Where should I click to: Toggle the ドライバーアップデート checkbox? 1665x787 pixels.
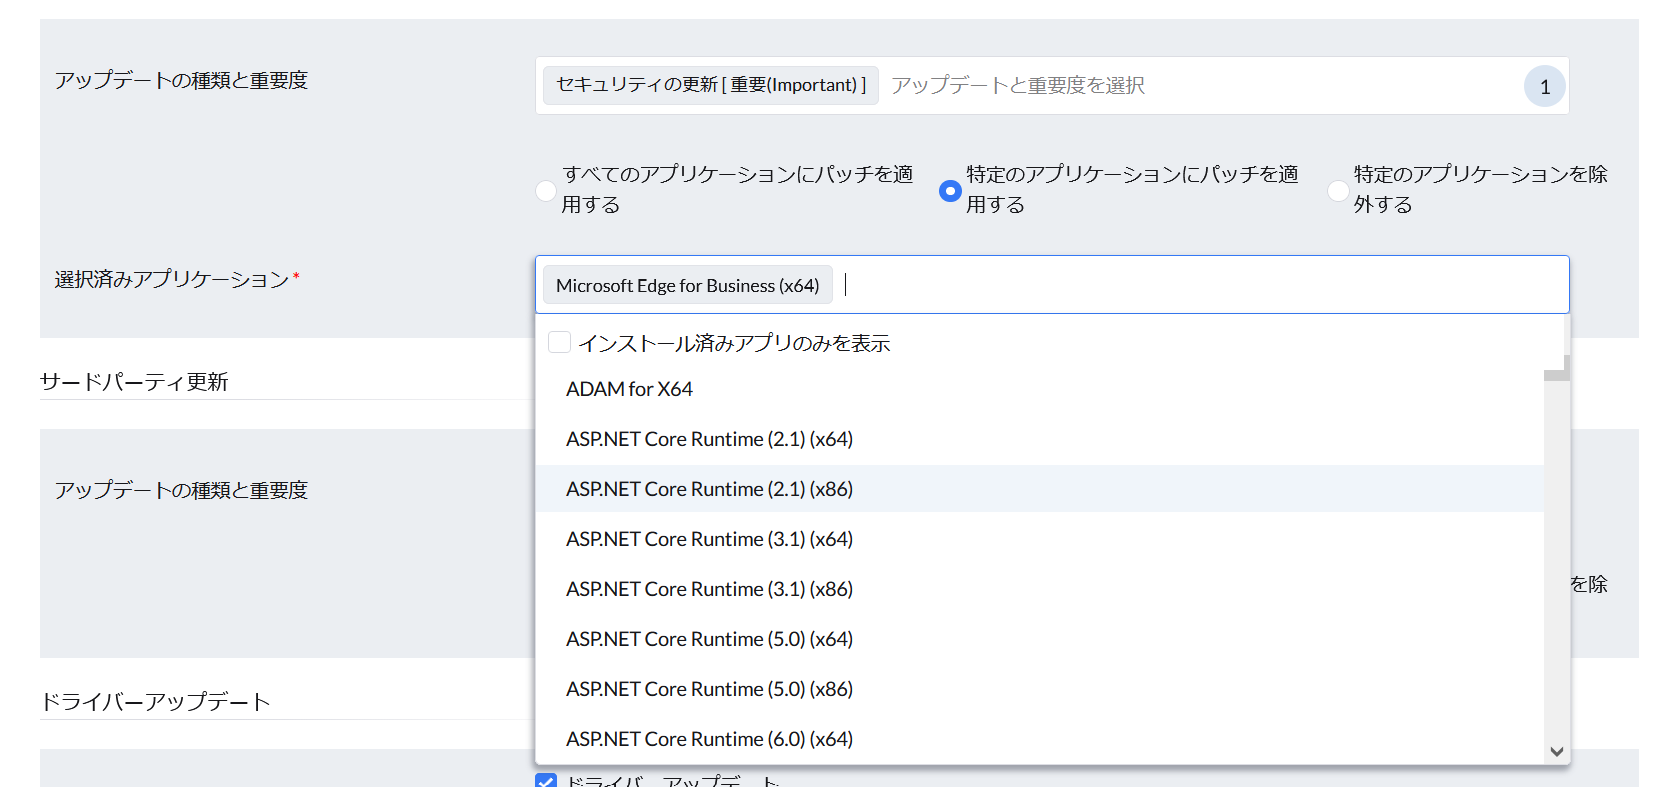546,780
